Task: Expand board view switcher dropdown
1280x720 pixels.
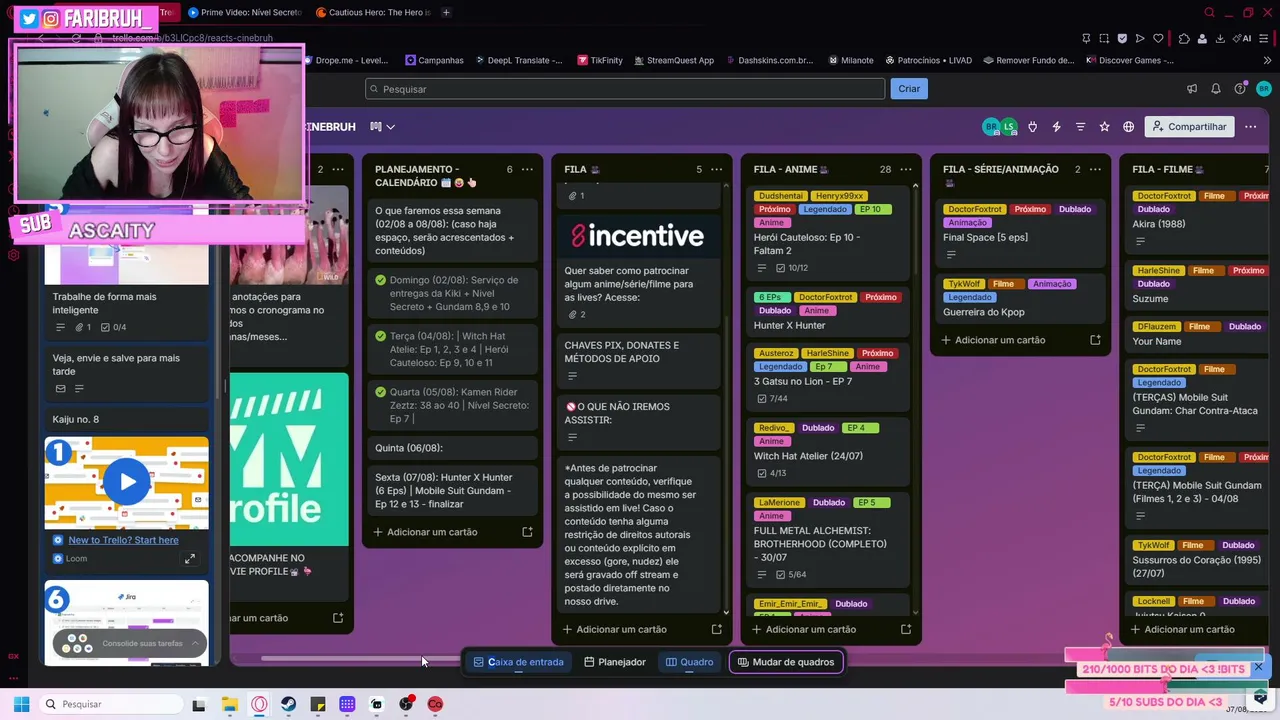Action: coord(382,127)
